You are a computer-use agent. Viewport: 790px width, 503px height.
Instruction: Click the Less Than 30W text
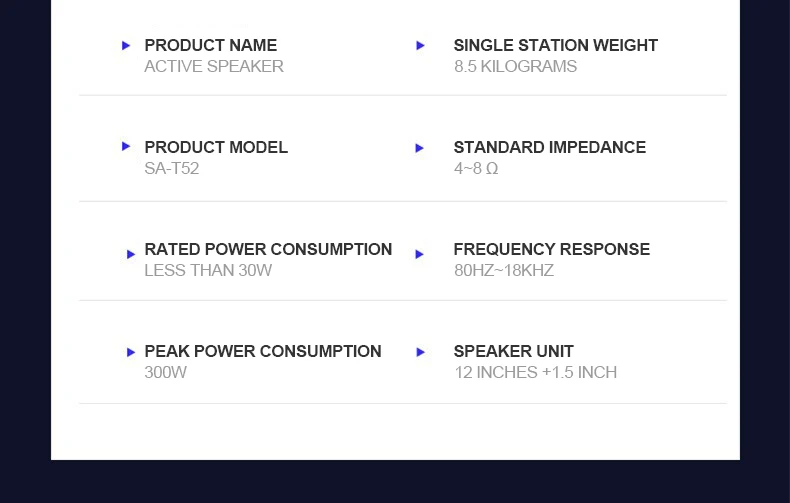point(208,271)
